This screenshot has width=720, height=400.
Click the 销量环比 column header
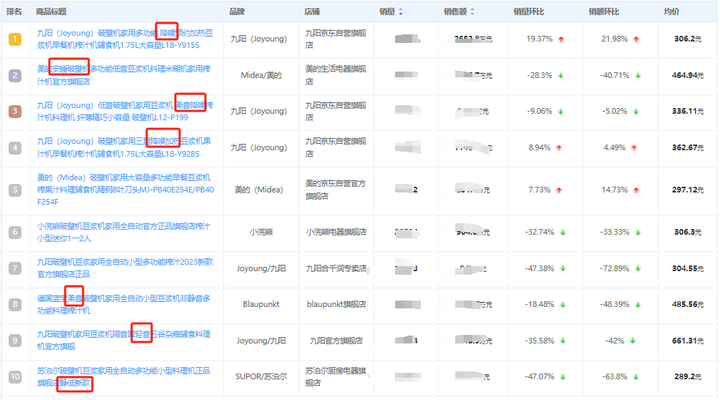tap(529, 11)
